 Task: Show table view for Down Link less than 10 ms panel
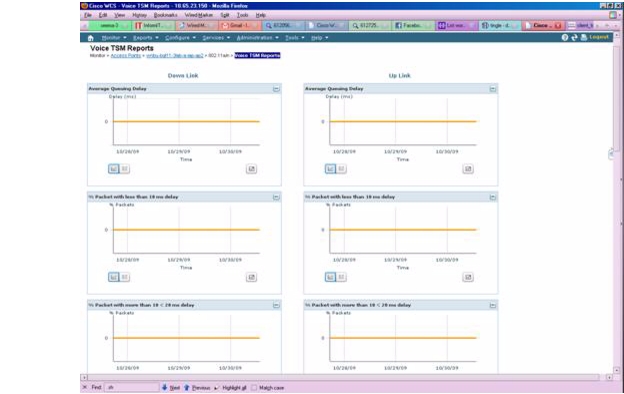pos(125,277)
